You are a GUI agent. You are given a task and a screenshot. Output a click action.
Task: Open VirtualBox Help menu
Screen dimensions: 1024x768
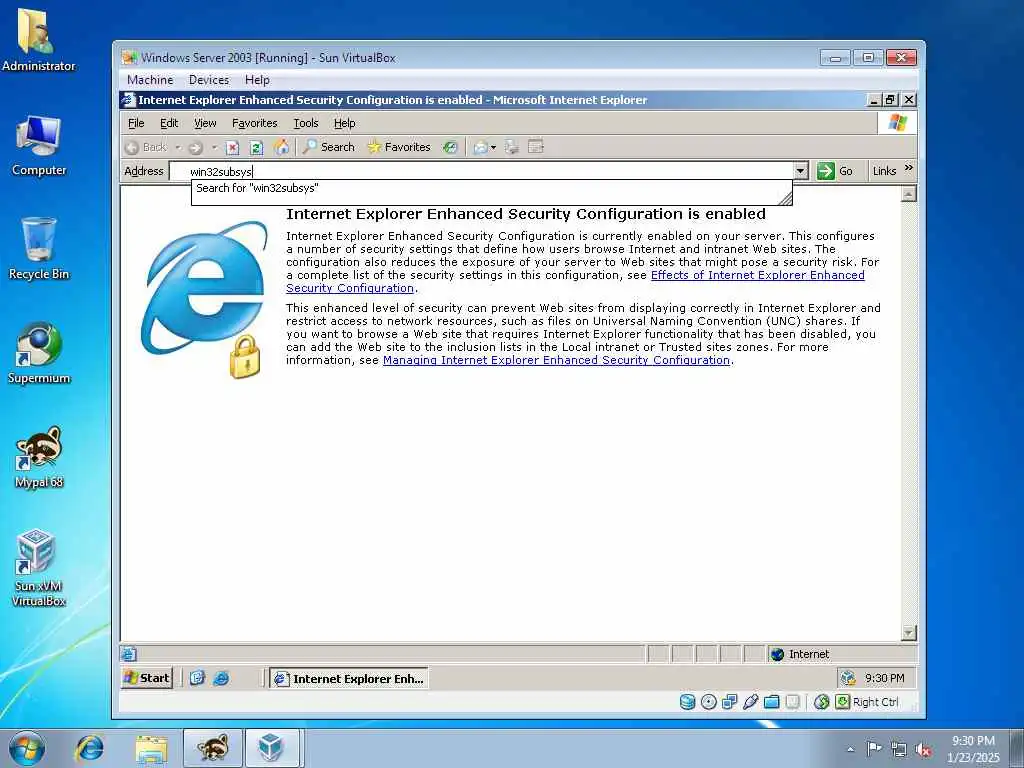[x=257, y=80]
